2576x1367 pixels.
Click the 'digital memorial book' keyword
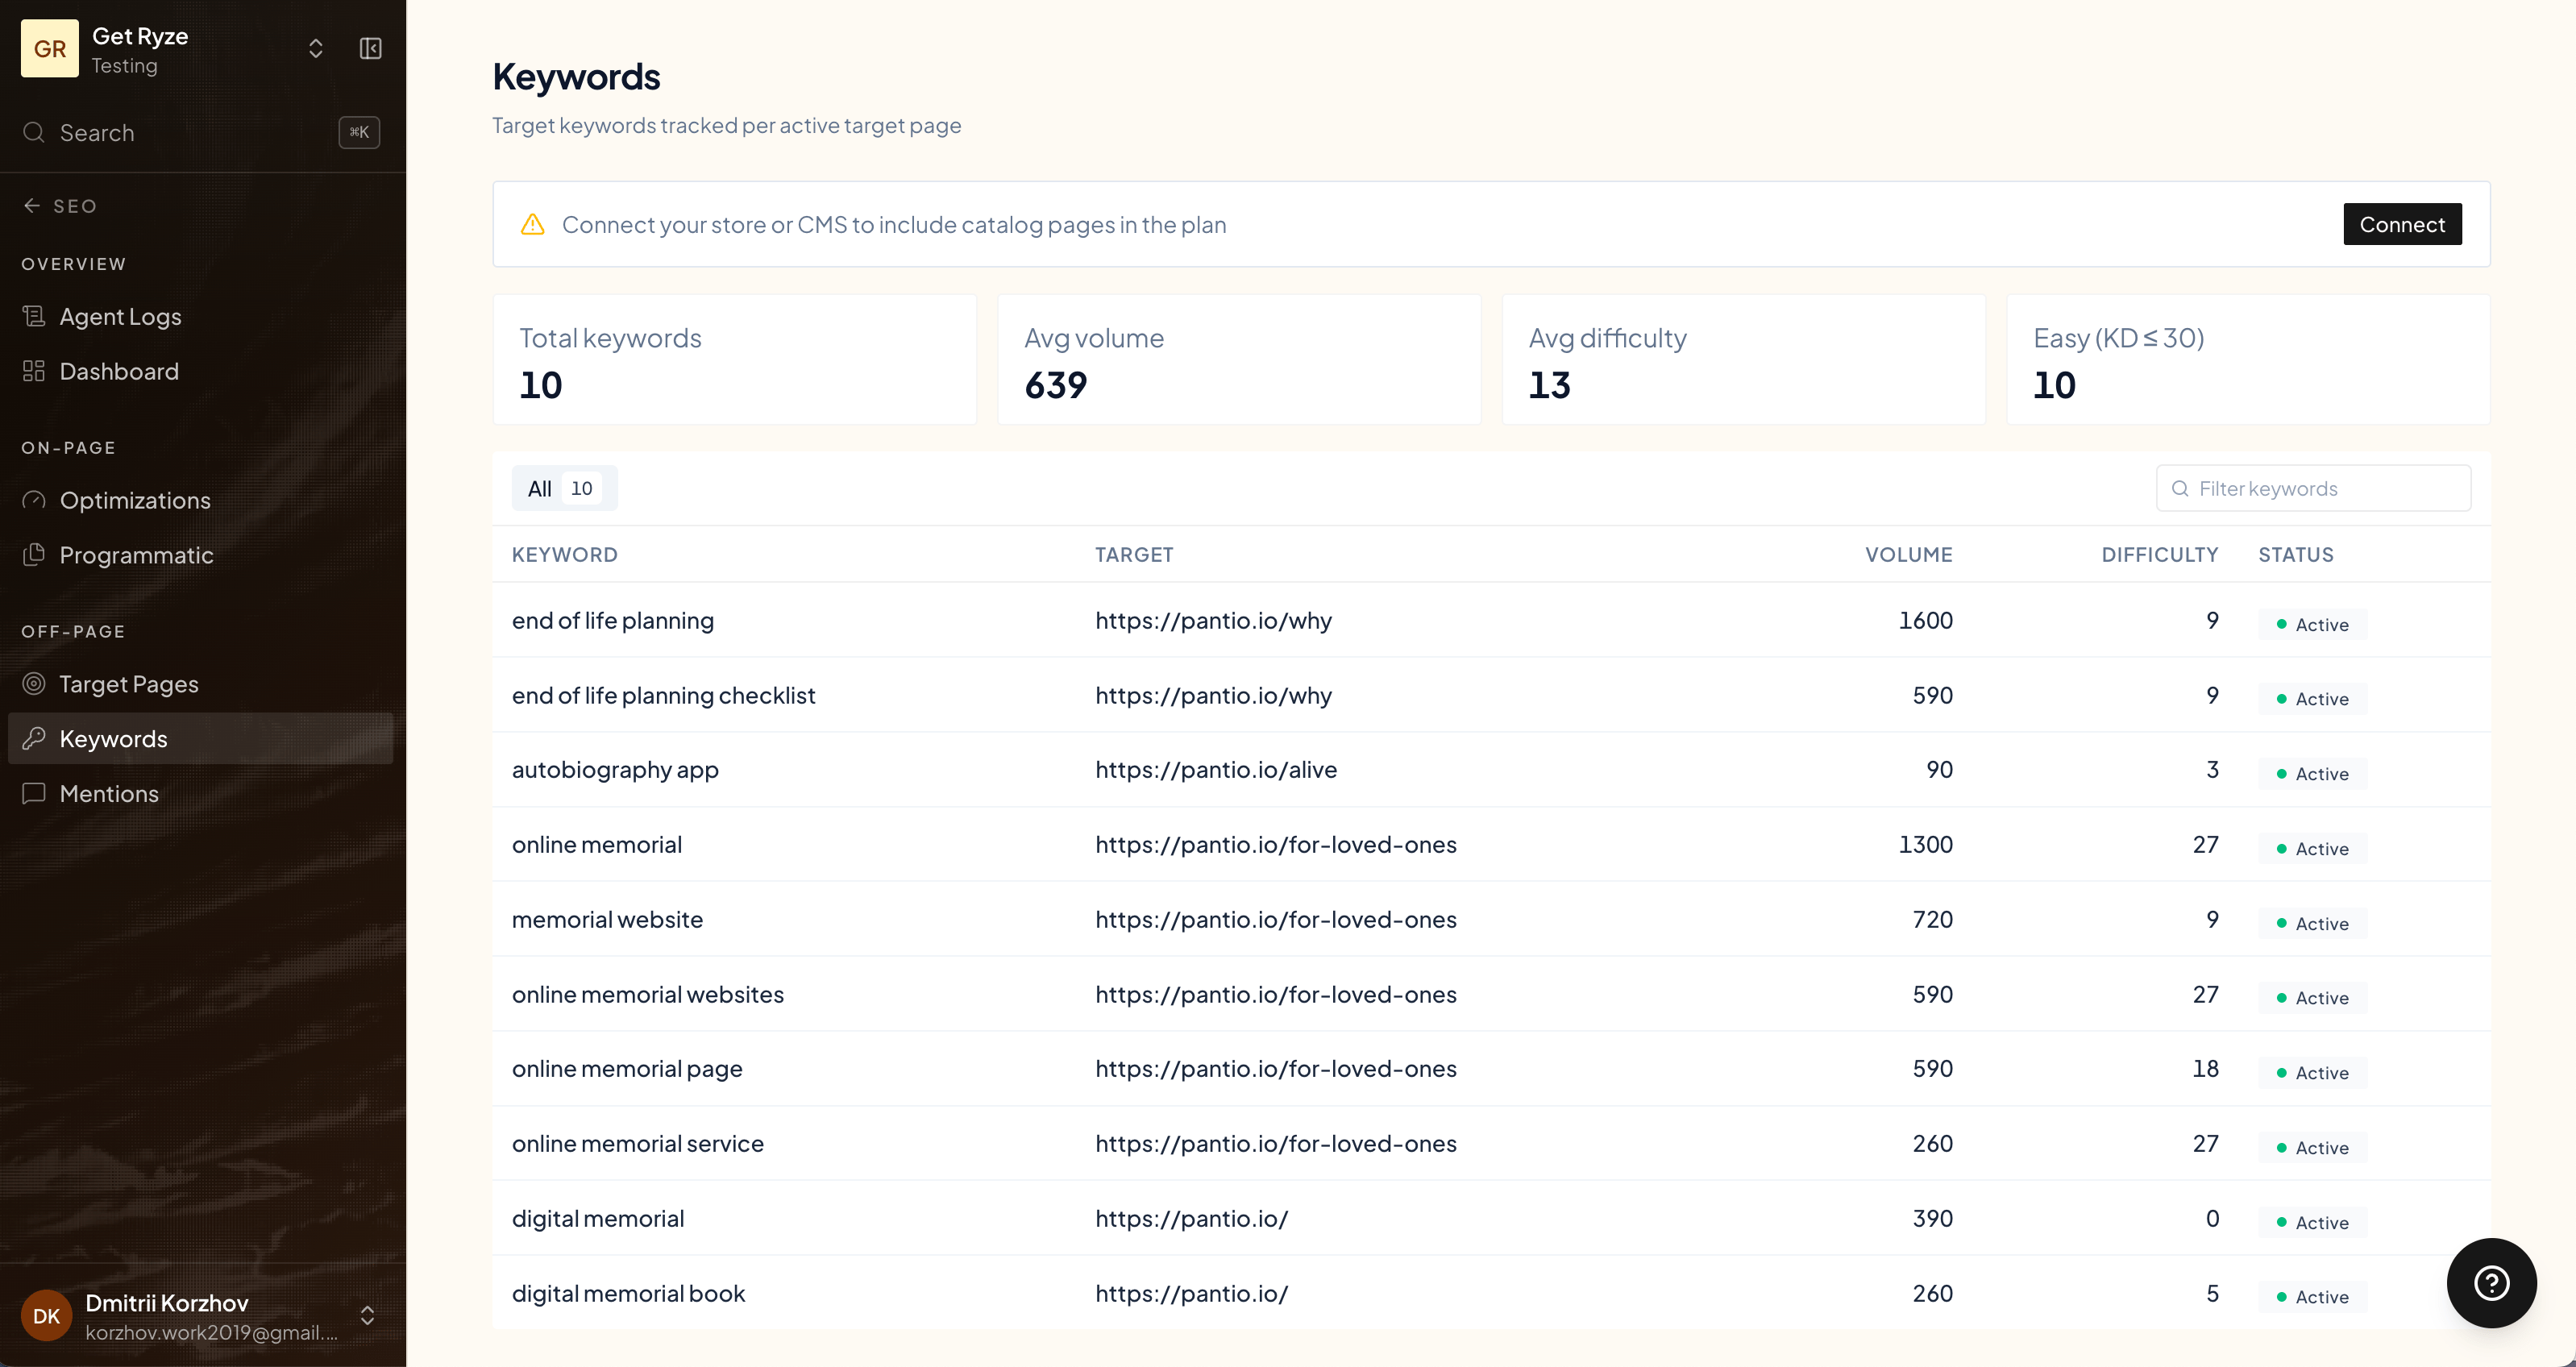click(x=628, y=1293)
